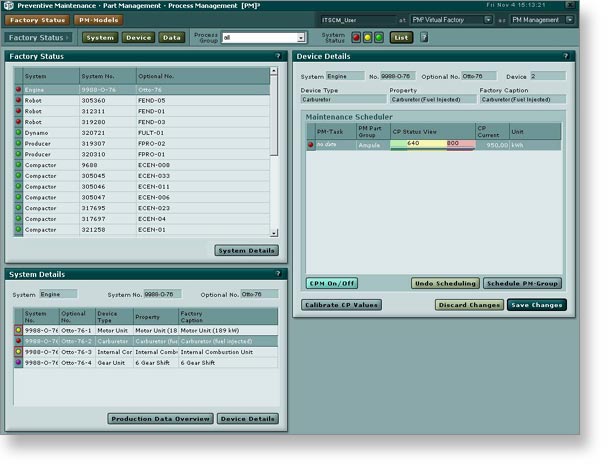Click the Save Changes button
This screenshot has height=465, width=610.
pos(537,305)
